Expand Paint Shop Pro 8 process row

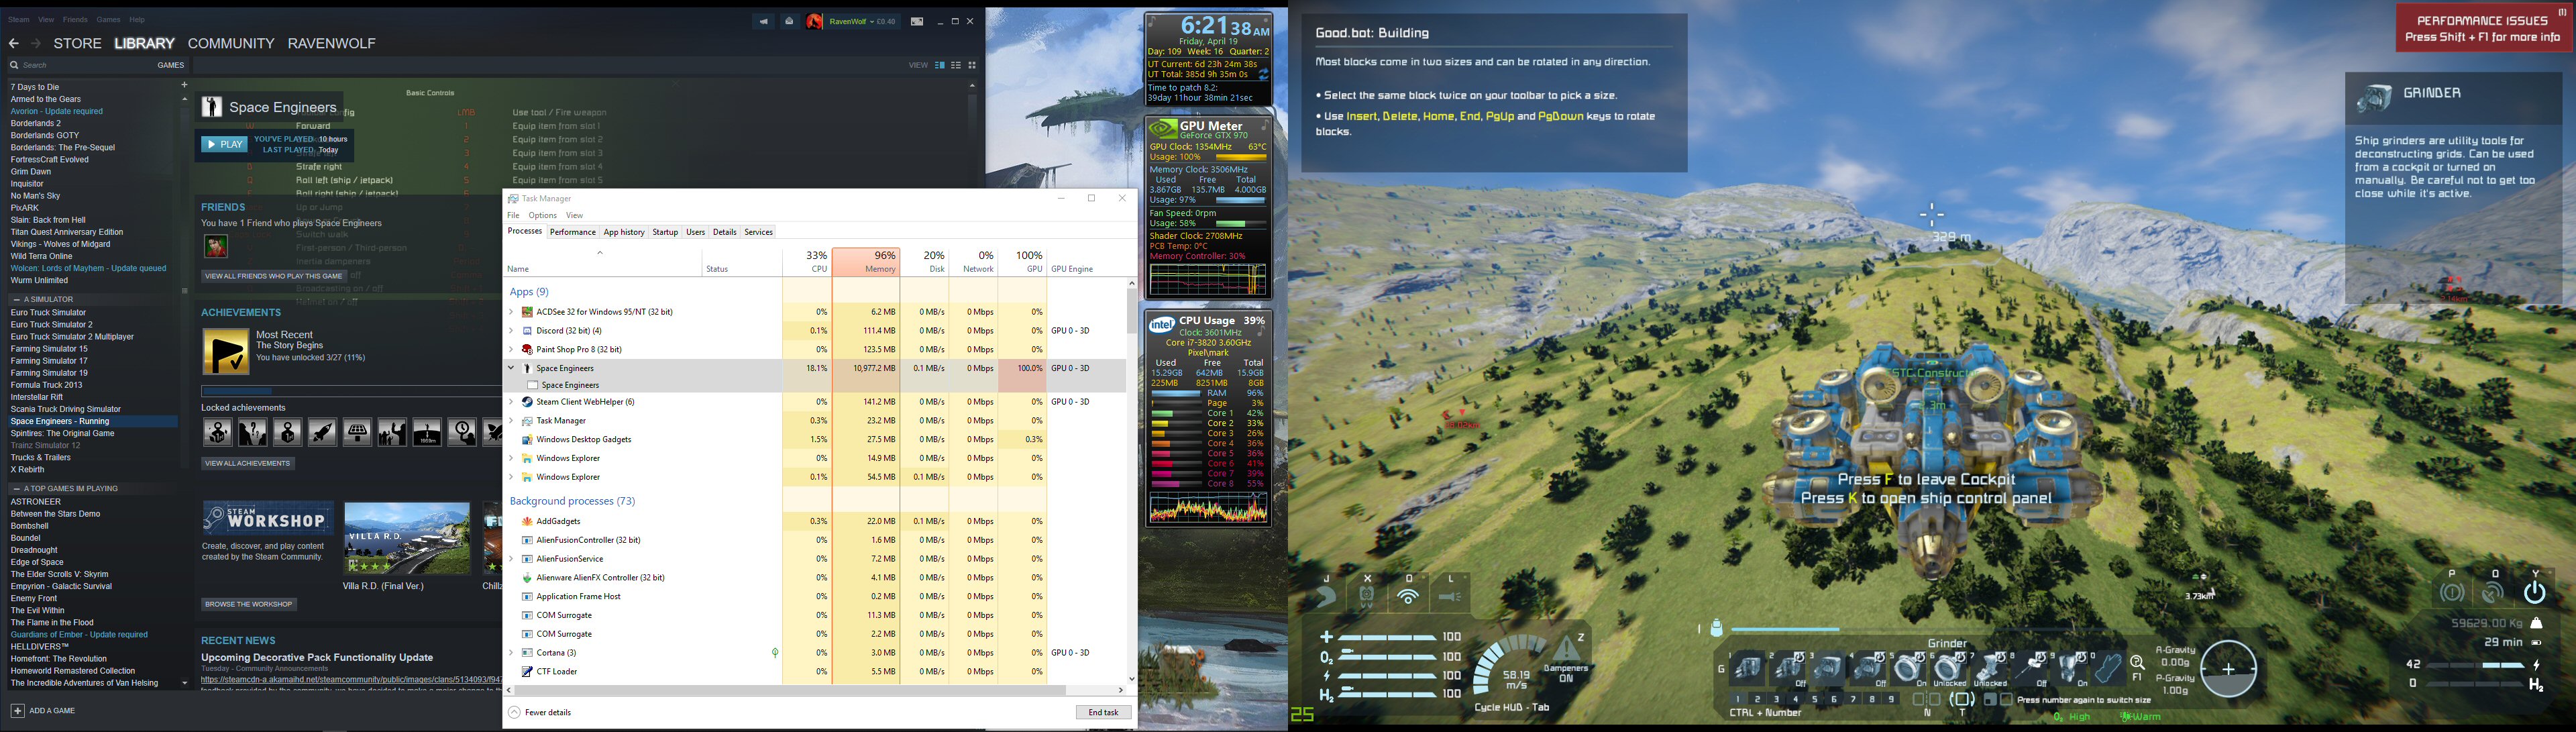tap(511, 350)
